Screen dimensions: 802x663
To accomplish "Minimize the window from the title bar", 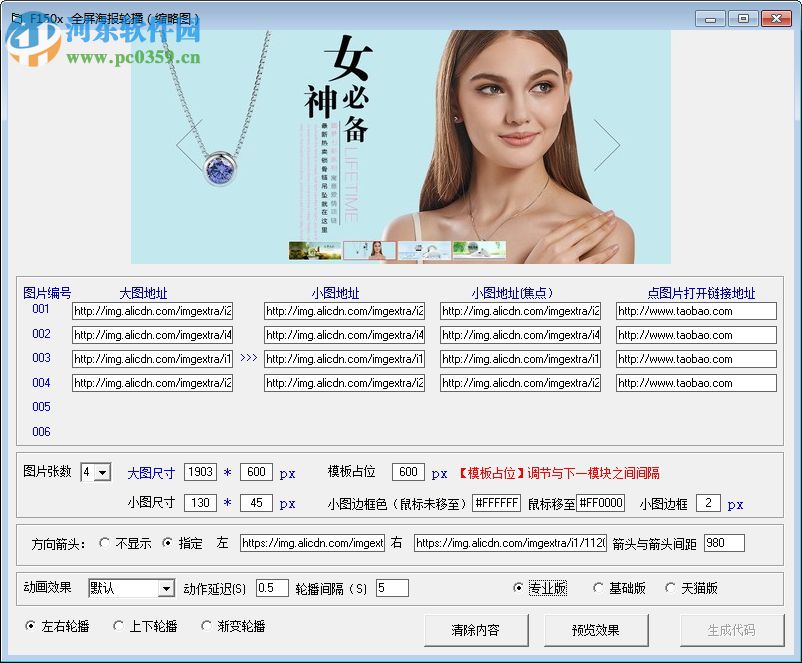I will pos(711,18).
